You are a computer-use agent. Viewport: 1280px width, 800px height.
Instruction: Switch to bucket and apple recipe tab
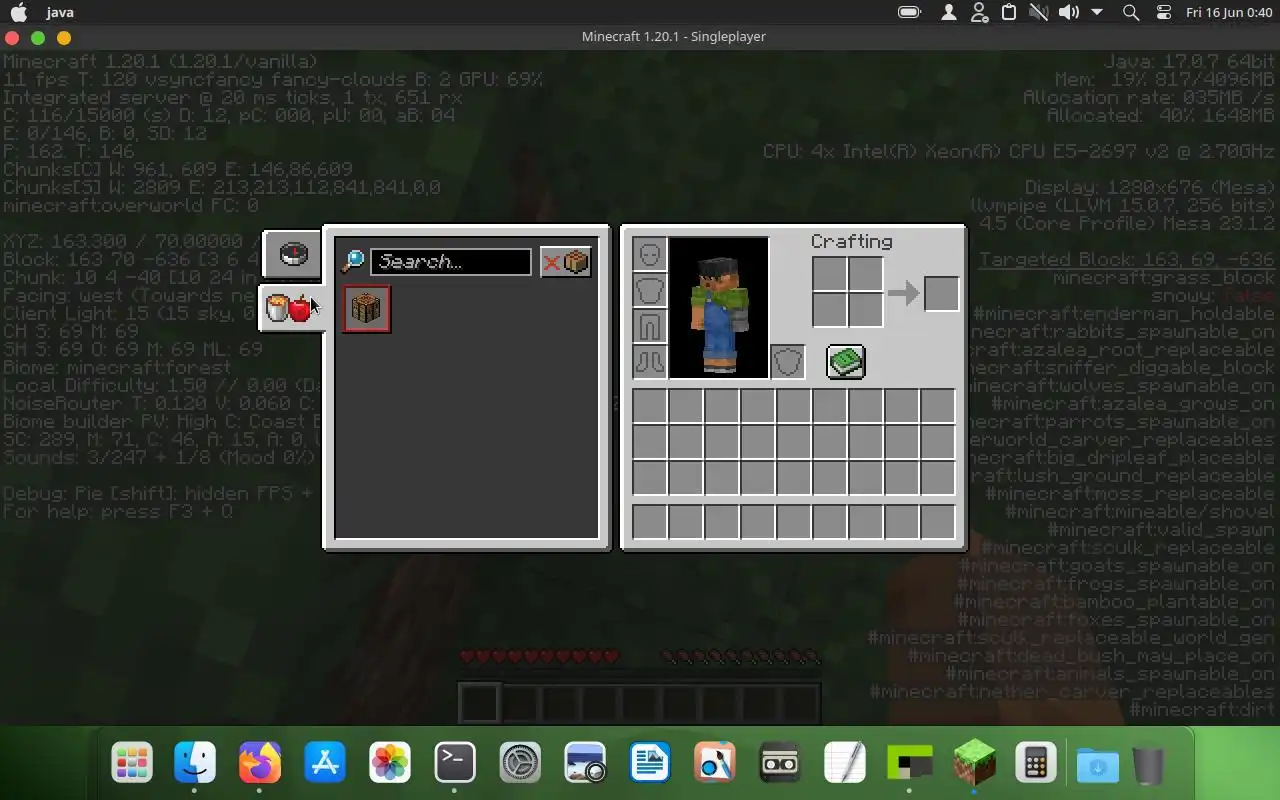tap(290, 308)
